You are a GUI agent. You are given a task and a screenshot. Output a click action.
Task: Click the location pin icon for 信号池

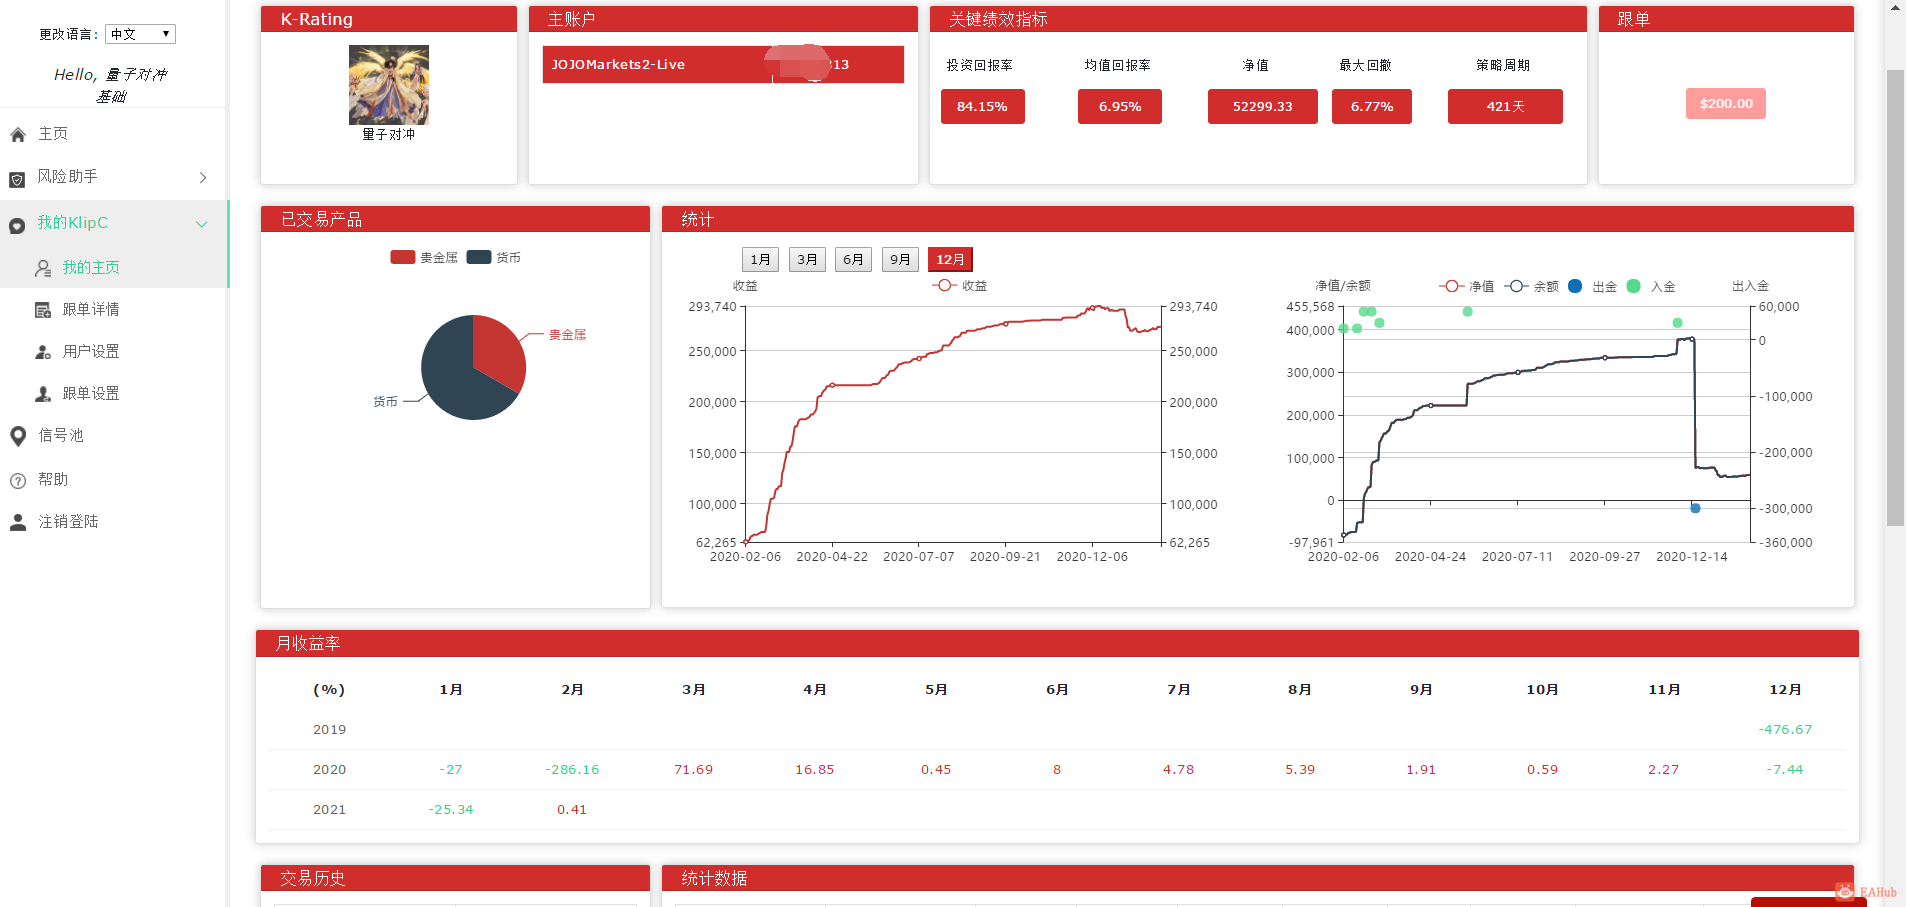click(17, 436)
